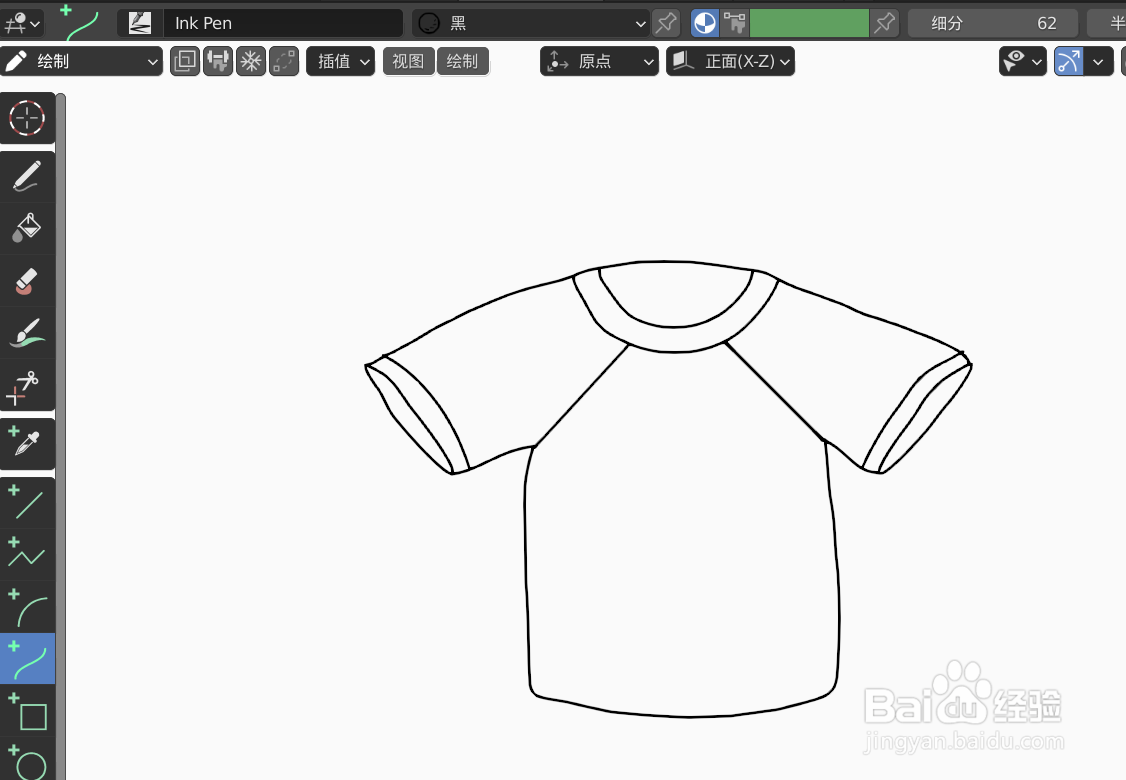Select the Draw tool
The width and height of the screenshot is (1126, 780).
(x=27, y=176)
